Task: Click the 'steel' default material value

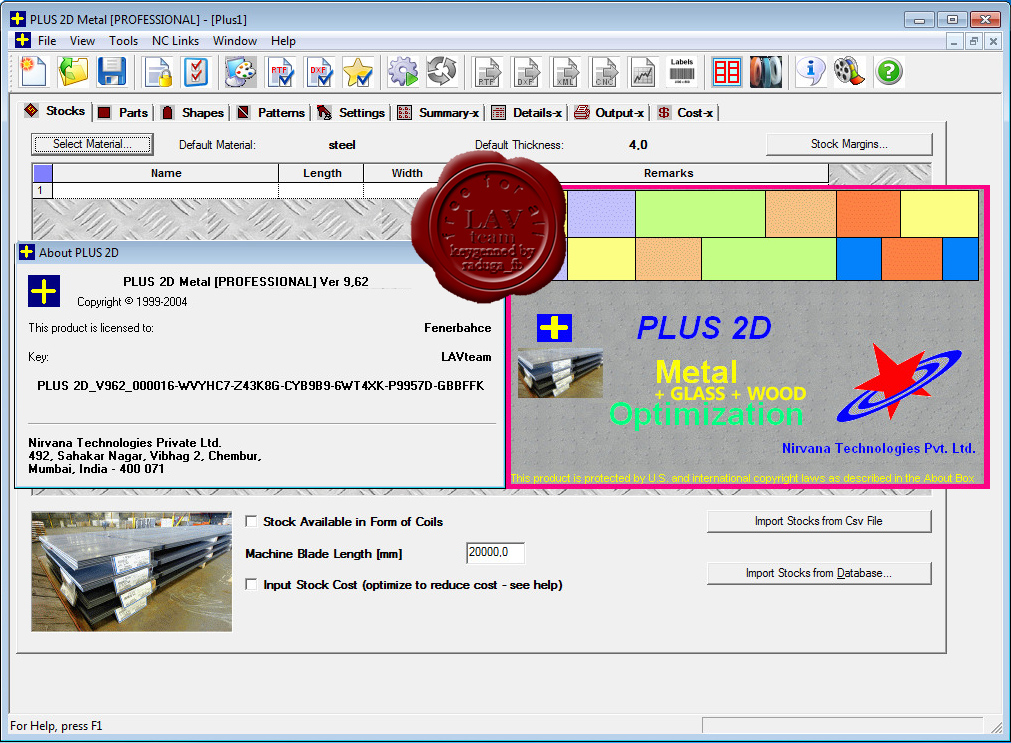Action: tap(342, 145)
